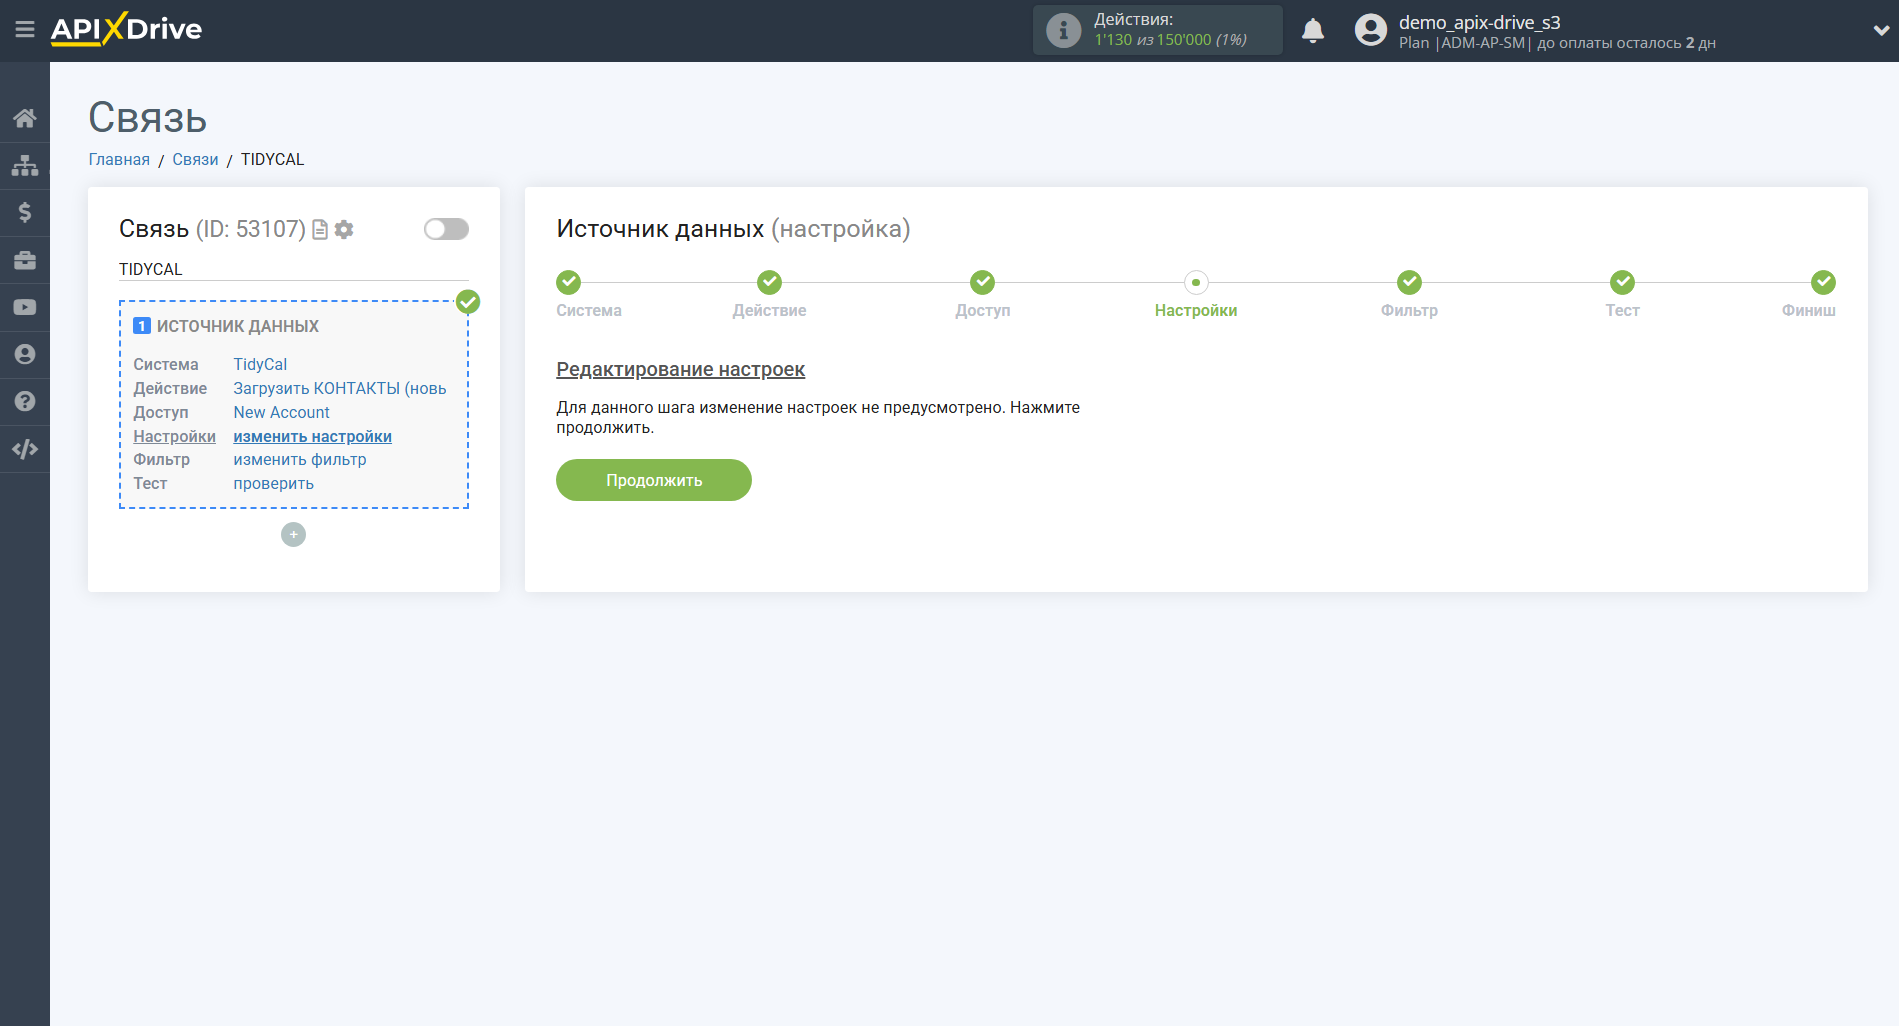The image size is (1899, 1026).
Task: Click the dollar billing icon in sidebar
Action: pyautogui.click(x=25, y=212)
